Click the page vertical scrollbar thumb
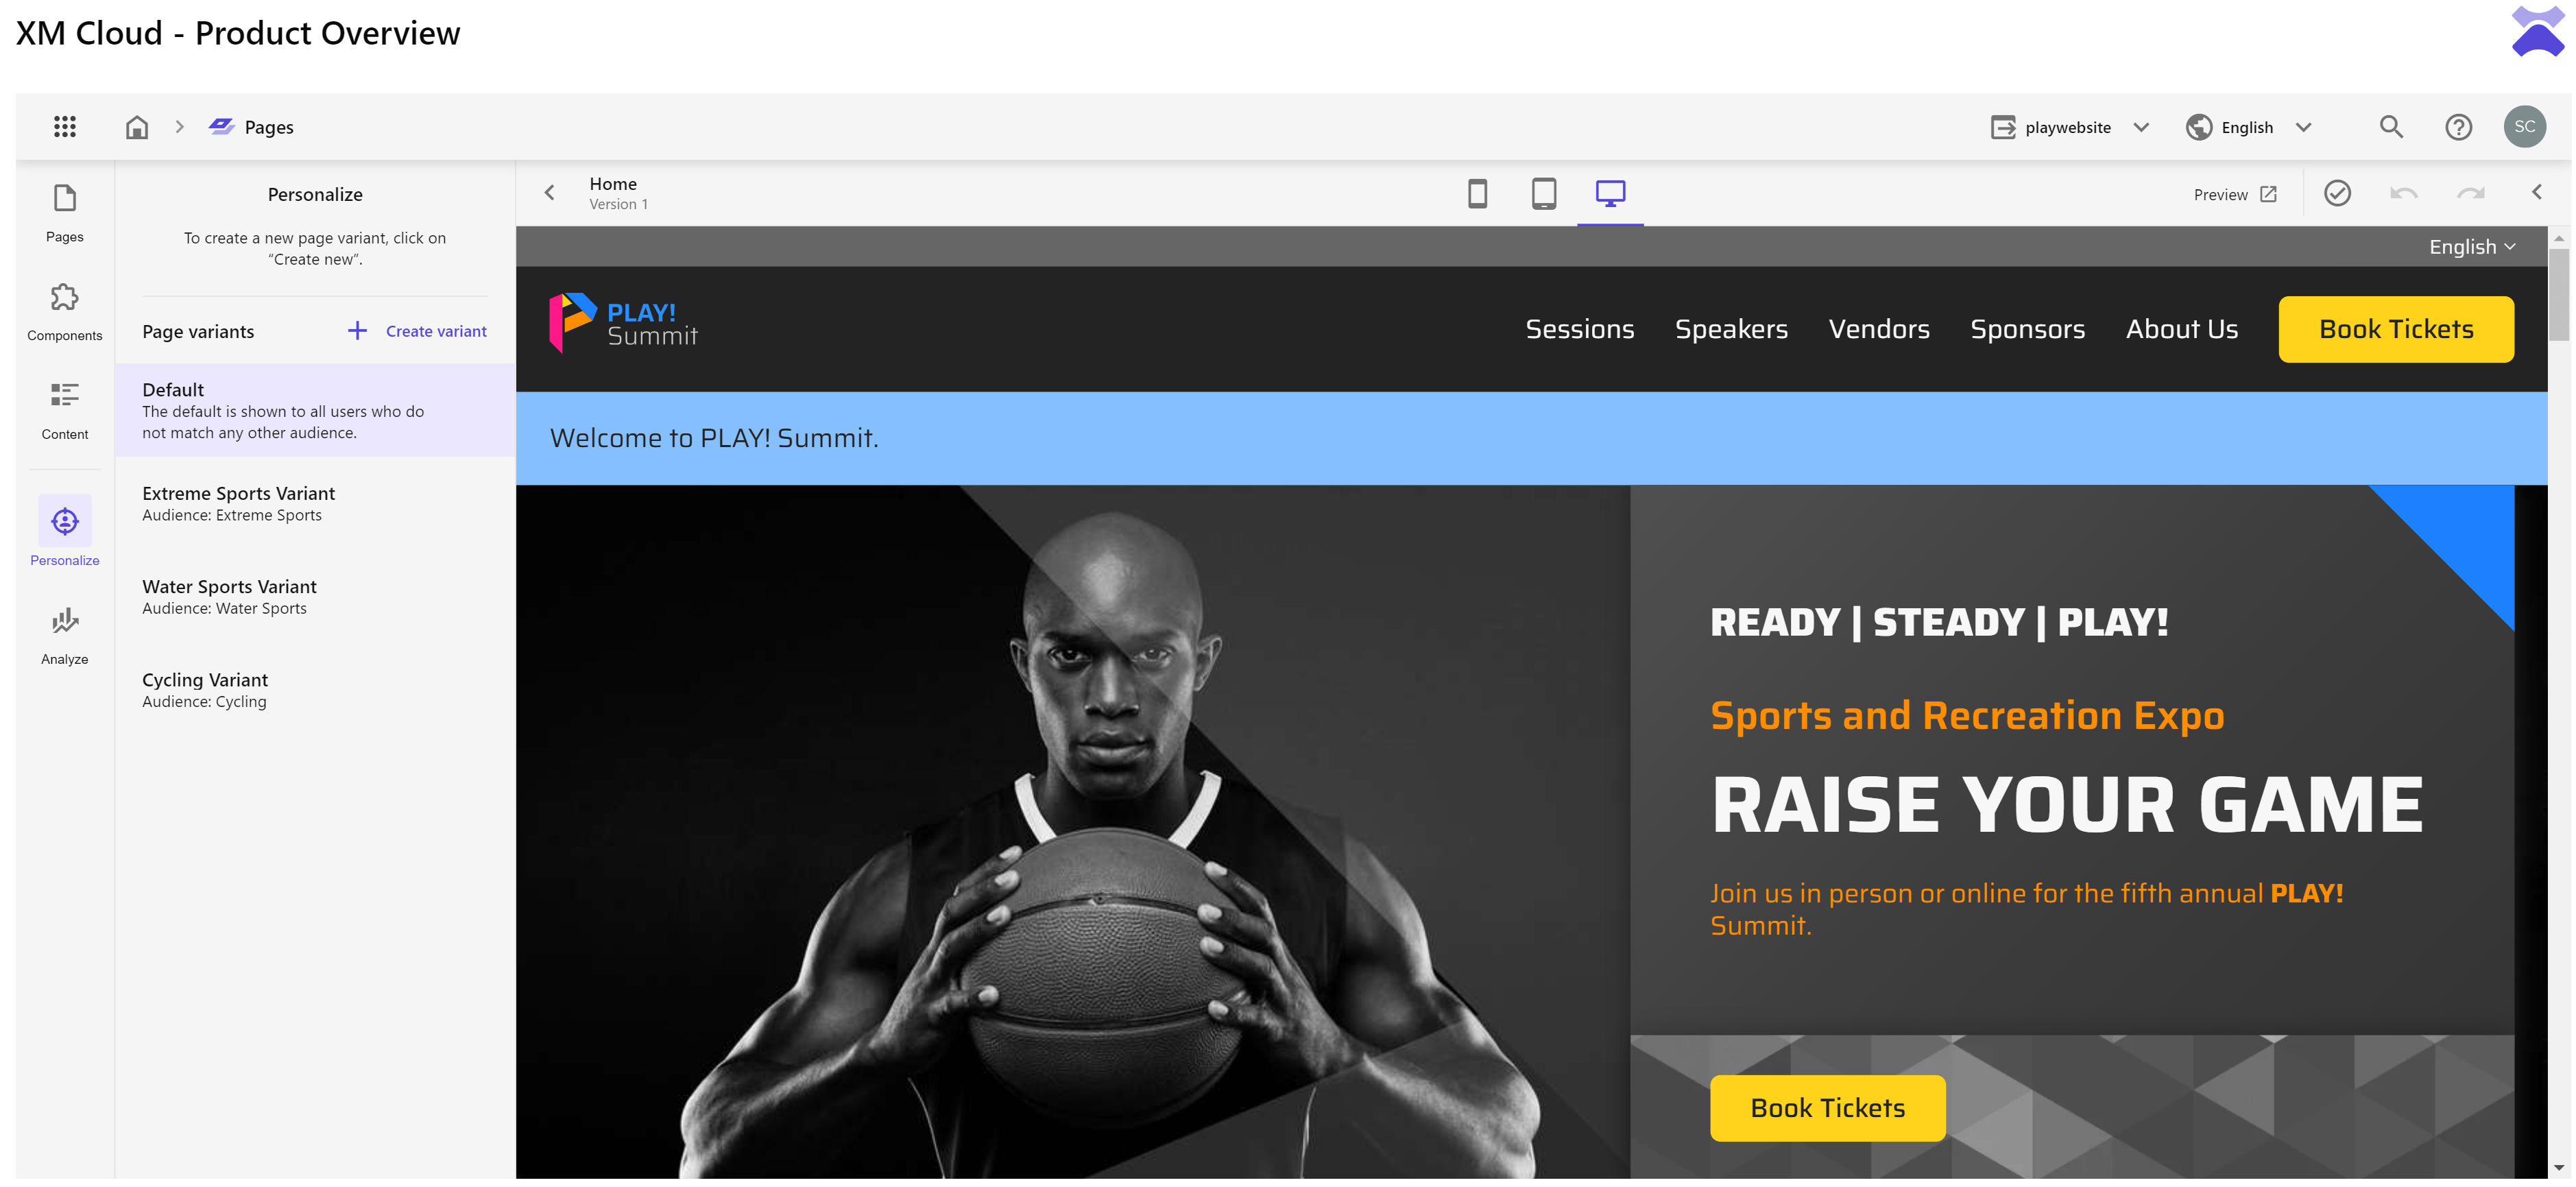The height and width of the screenshot is (1187, 2576). (2558, 295)
